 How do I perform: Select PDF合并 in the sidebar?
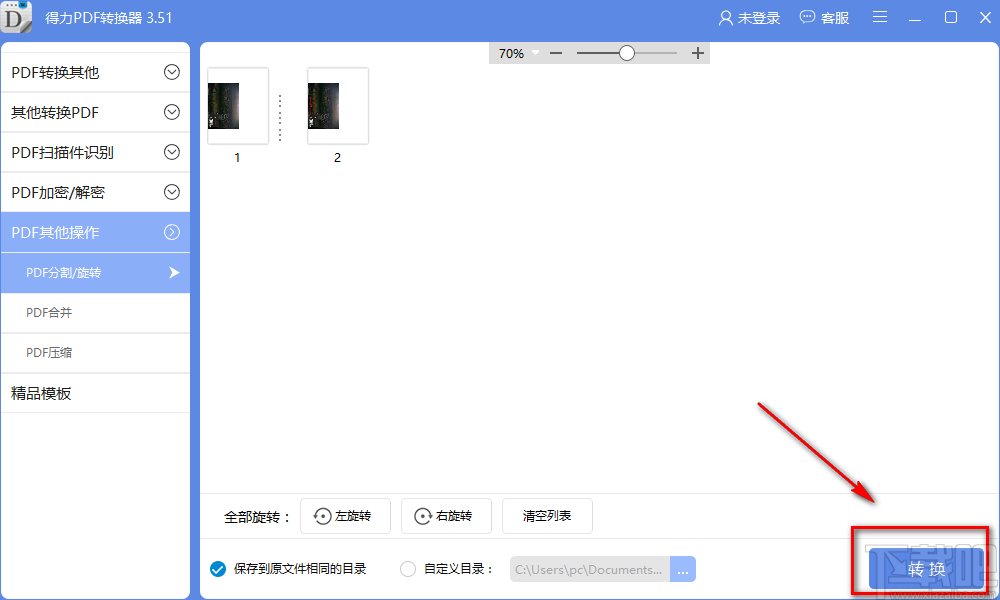[96, 313]
